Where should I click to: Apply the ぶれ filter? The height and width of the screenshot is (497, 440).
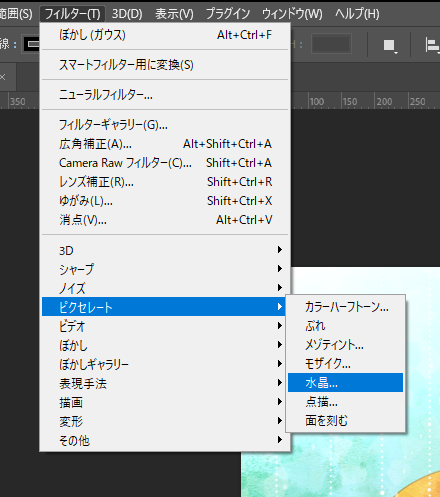pos(346,326)
